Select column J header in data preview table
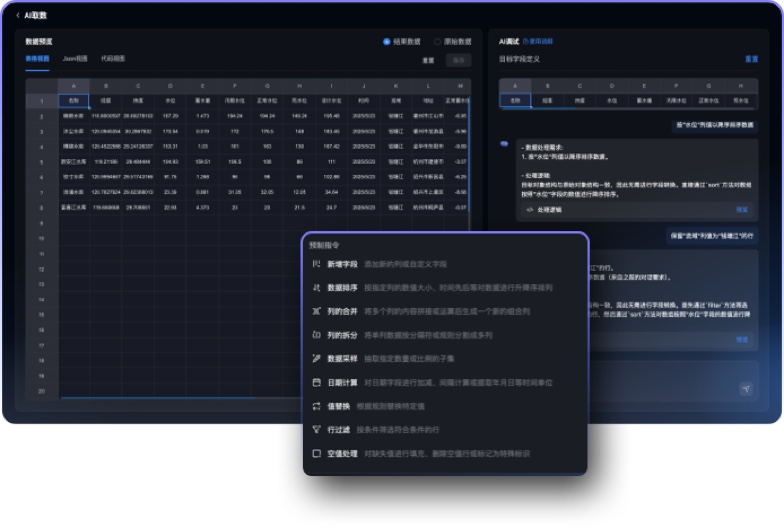The image size is (784, 526). point(364,86)
